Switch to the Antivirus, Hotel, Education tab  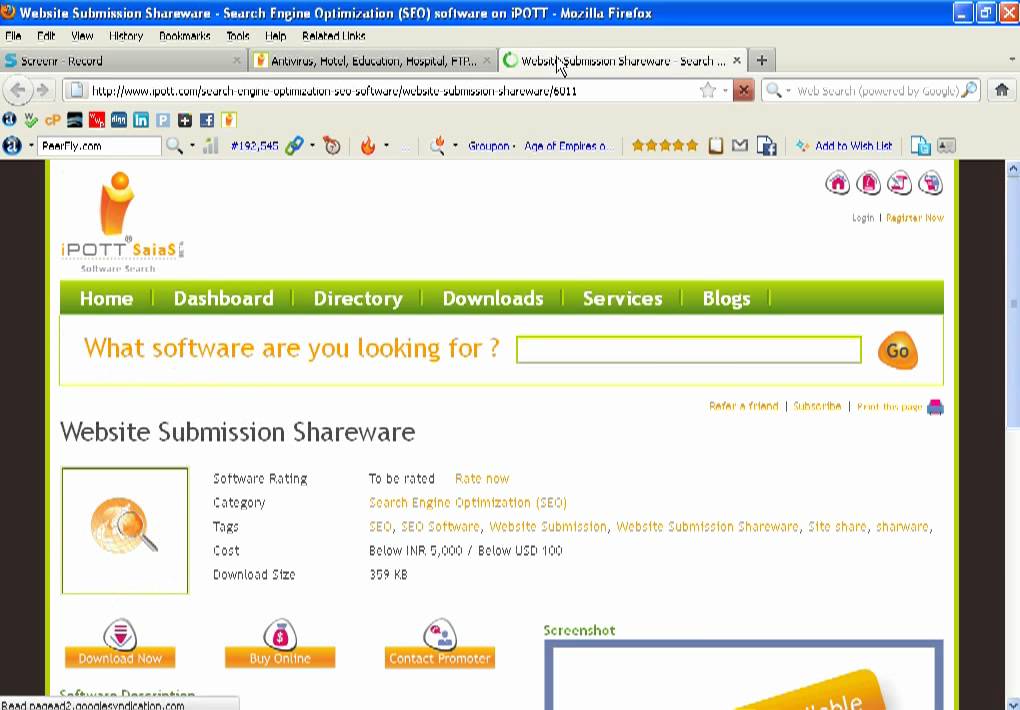(373, 61)
